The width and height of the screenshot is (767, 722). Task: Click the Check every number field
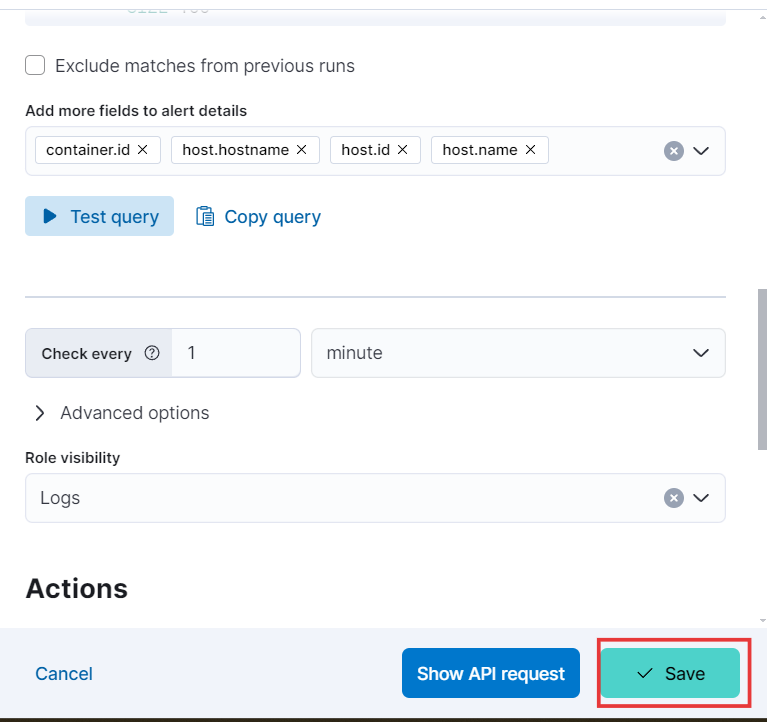coord(236,353)
